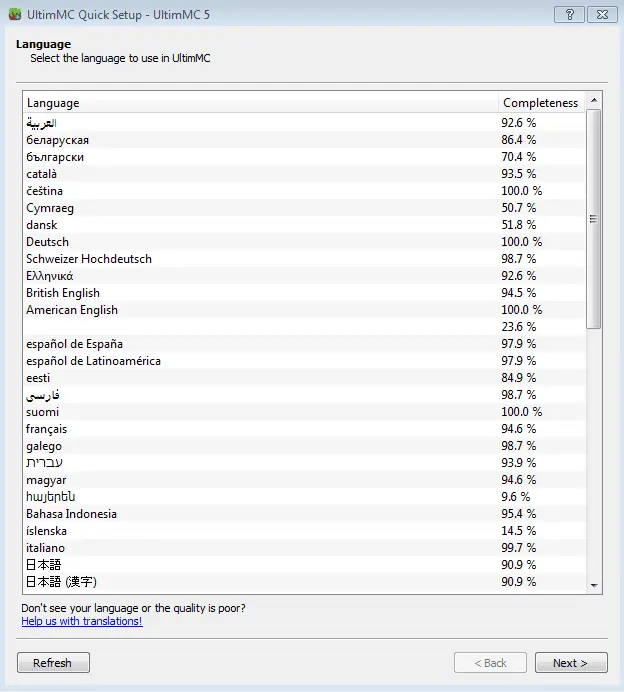Click the UltimMC app icon in title bar
The image size is (624, 692).
13,14
